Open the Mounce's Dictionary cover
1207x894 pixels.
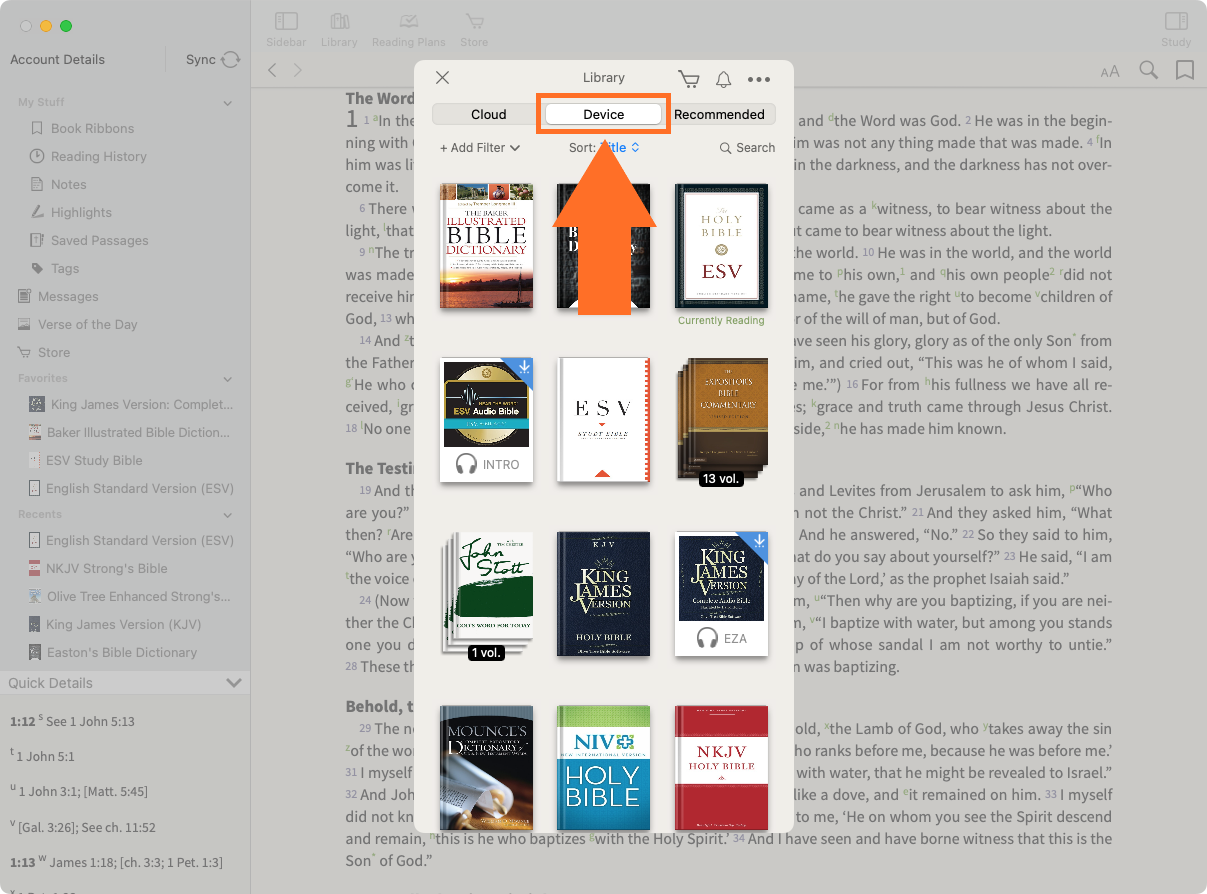[486, 768]
